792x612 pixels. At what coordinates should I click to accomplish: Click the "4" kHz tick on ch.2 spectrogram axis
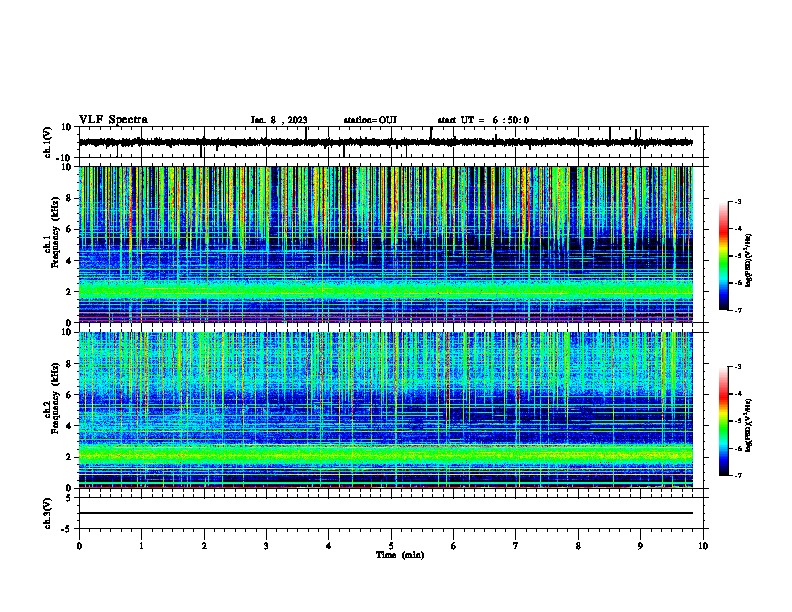point(69,426)
